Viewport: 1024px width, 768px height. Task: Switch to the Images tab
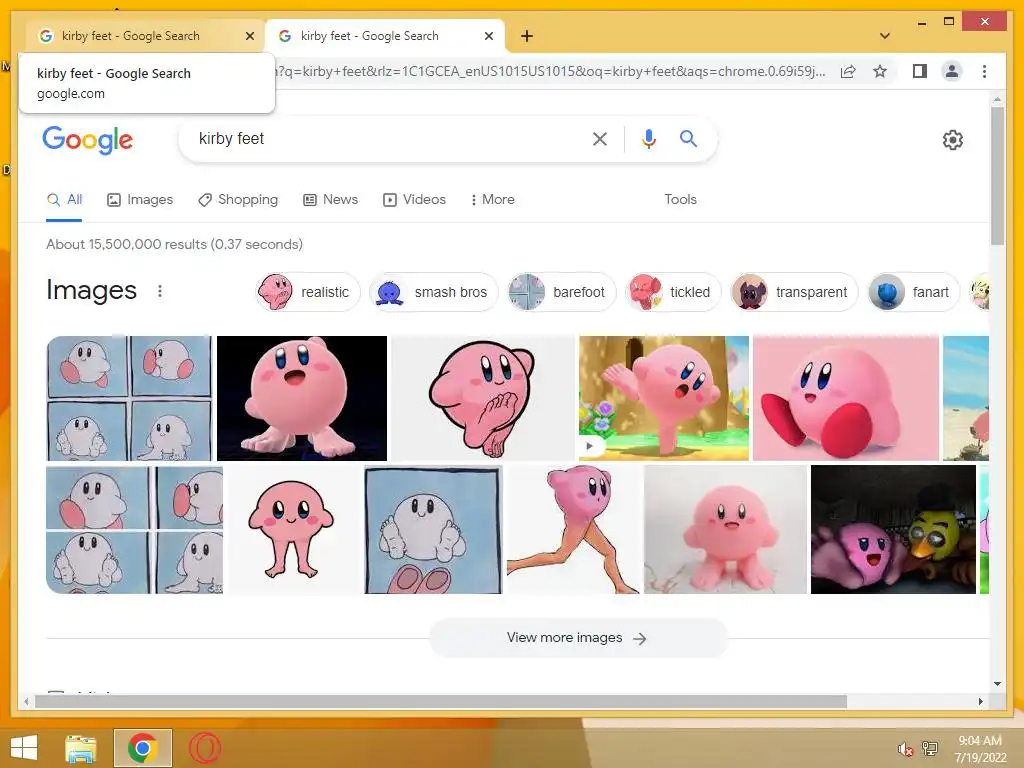pyautogui.click(x=140, y=200)
